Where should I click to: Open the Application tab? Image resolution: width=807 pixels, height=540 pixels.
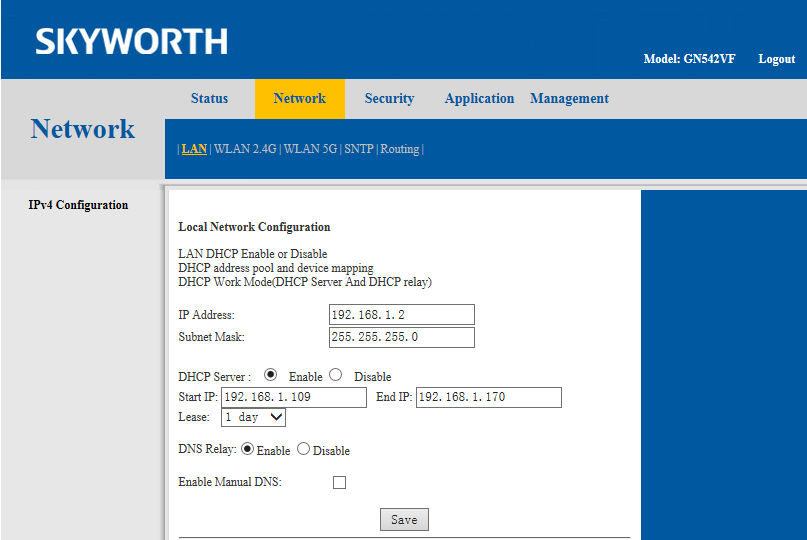point(479,98)
